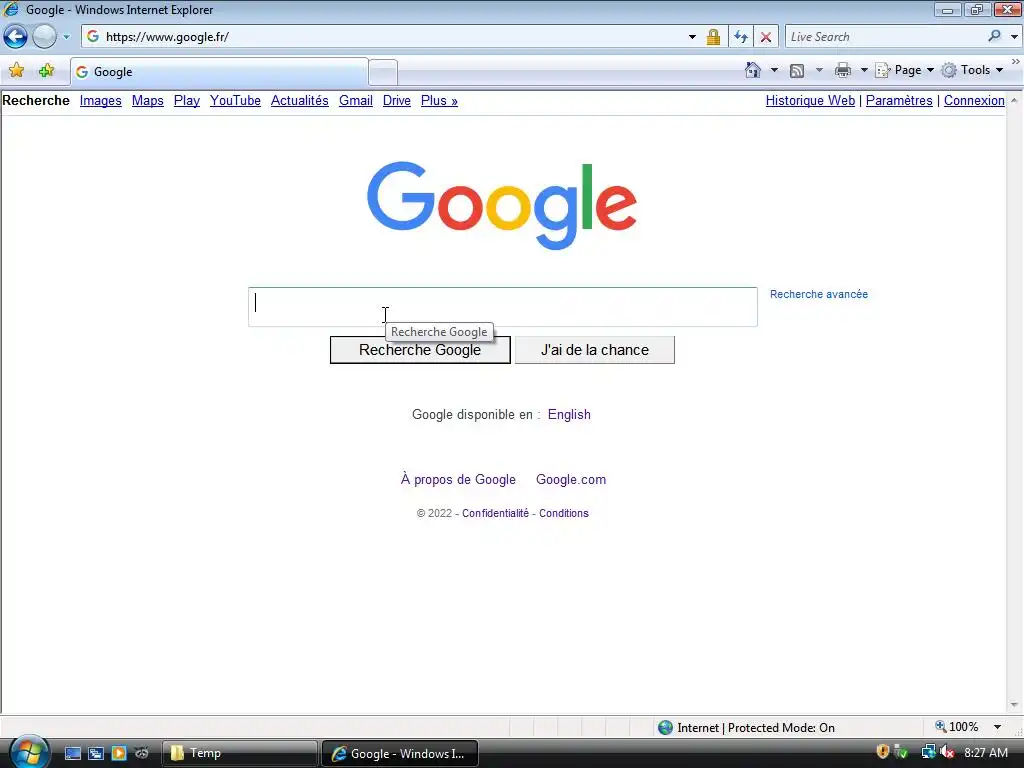
Task: Open the Paramètres link
Action: [899, 101]
